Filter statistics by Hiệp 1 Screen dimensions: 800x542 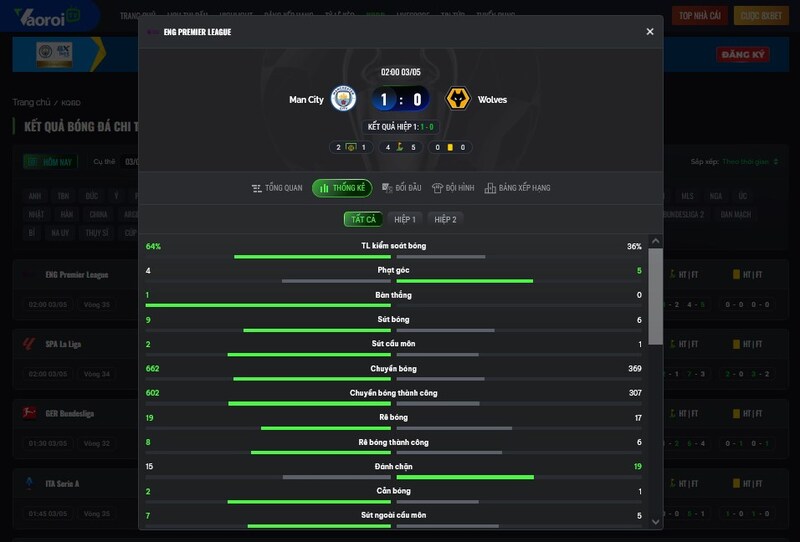pyautogui.click(x=405, y=219)
